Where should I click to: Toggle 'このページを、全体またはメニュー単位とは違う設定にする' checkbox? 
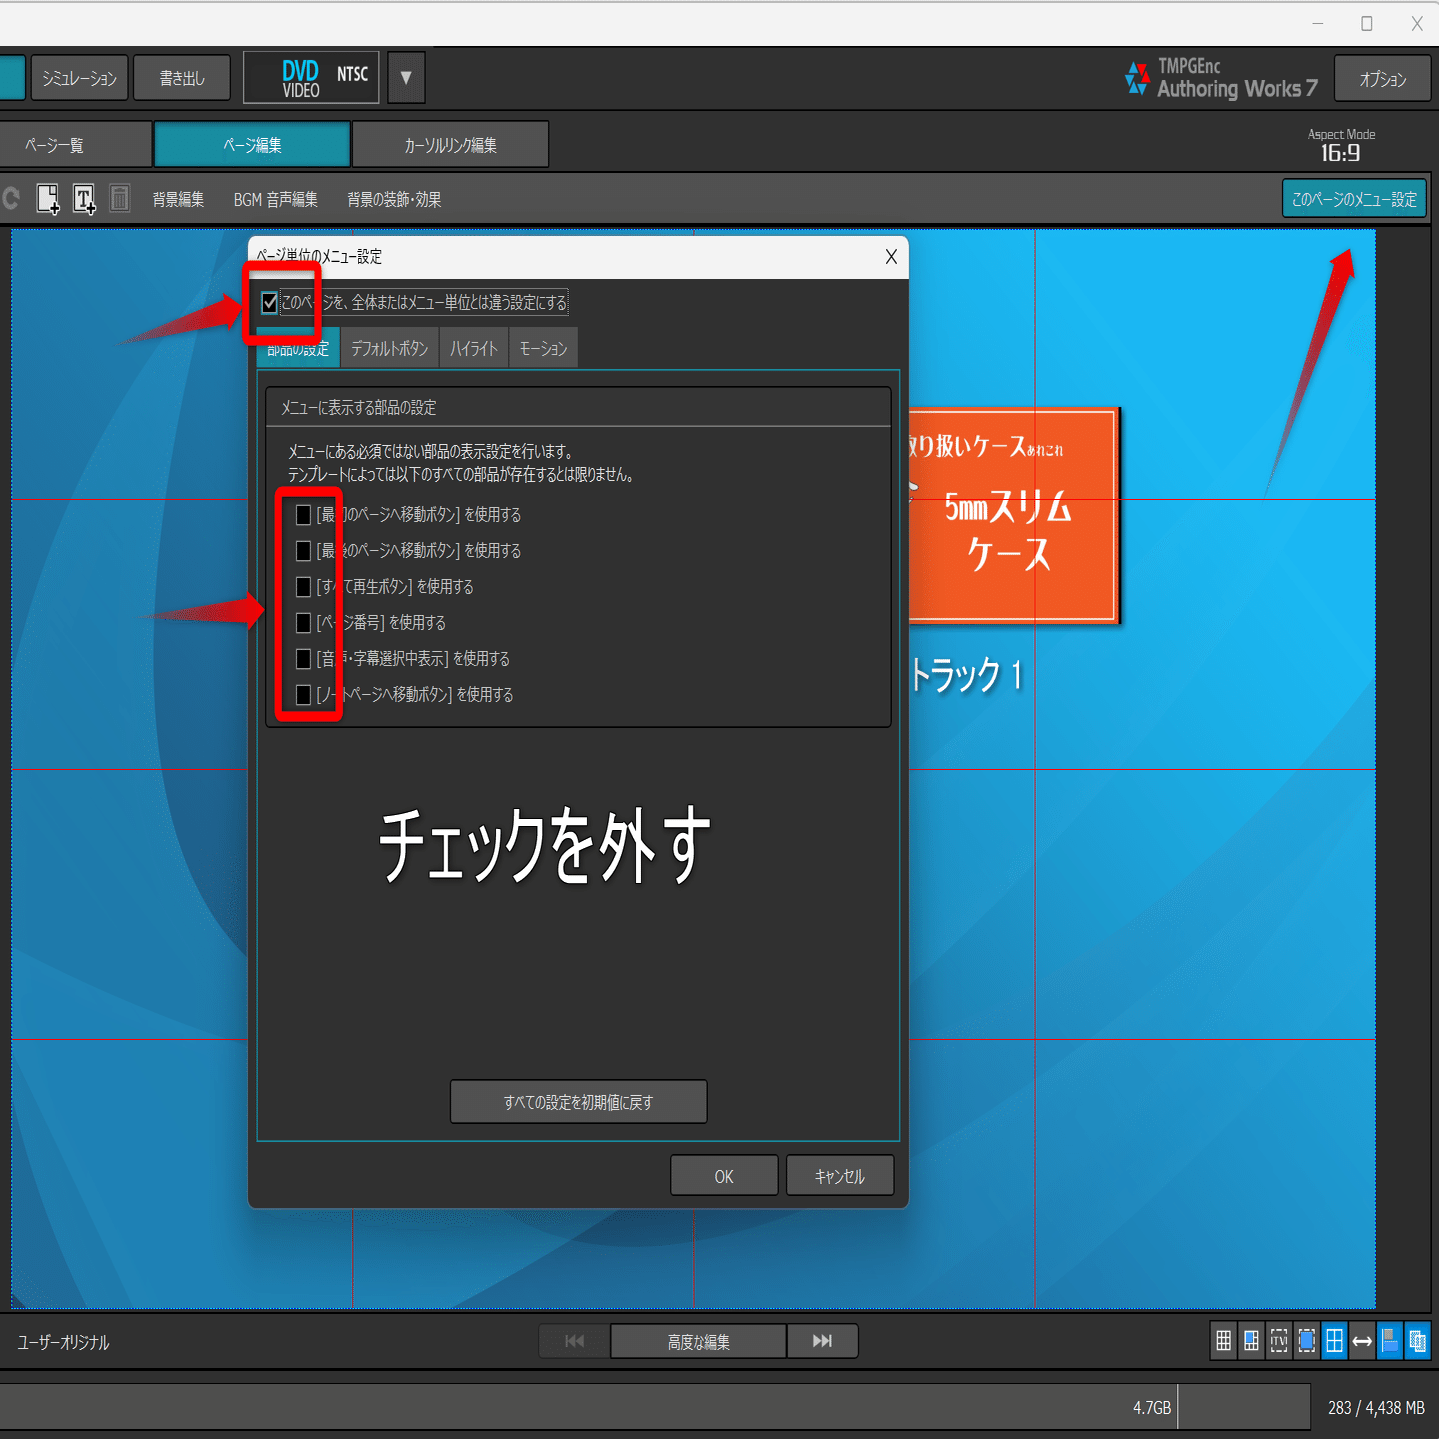click(270, 302)
